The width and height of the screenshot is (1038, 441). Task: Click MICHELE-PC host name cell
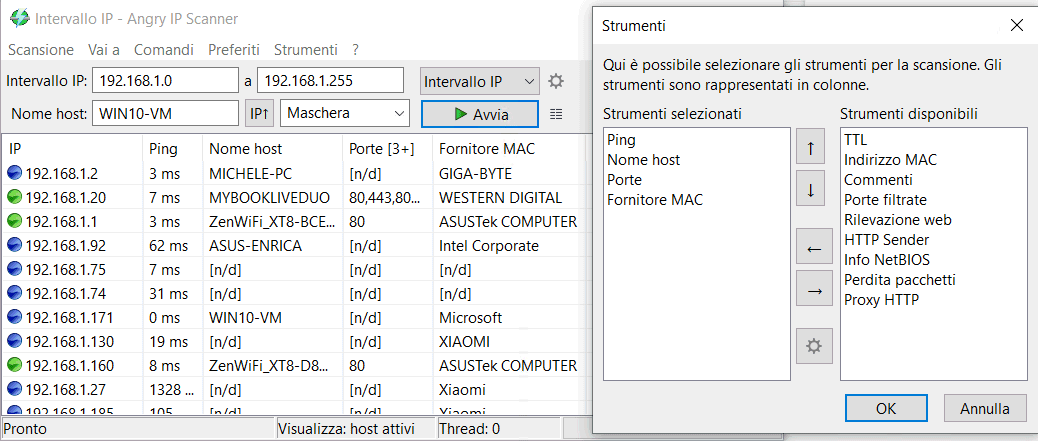tap(250, 174)
